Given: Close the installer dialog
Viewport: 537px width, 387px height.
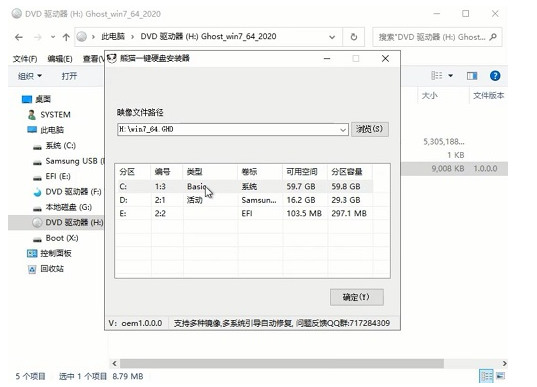Looking at the screenshot, I should 385,59.
